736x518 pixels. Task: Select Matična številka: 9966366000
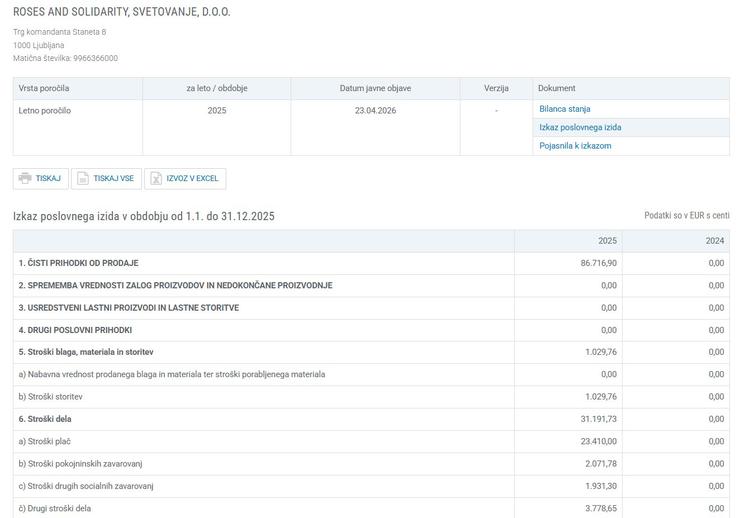[x=65, y=58]
